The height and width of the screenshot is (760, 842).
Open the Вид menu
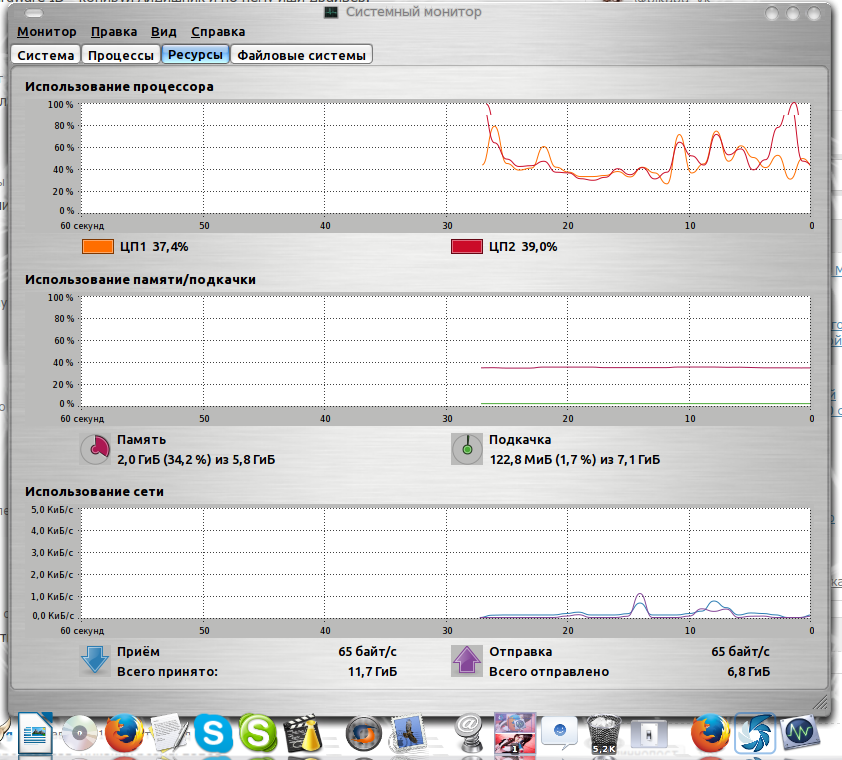click(x=164, y=32)
